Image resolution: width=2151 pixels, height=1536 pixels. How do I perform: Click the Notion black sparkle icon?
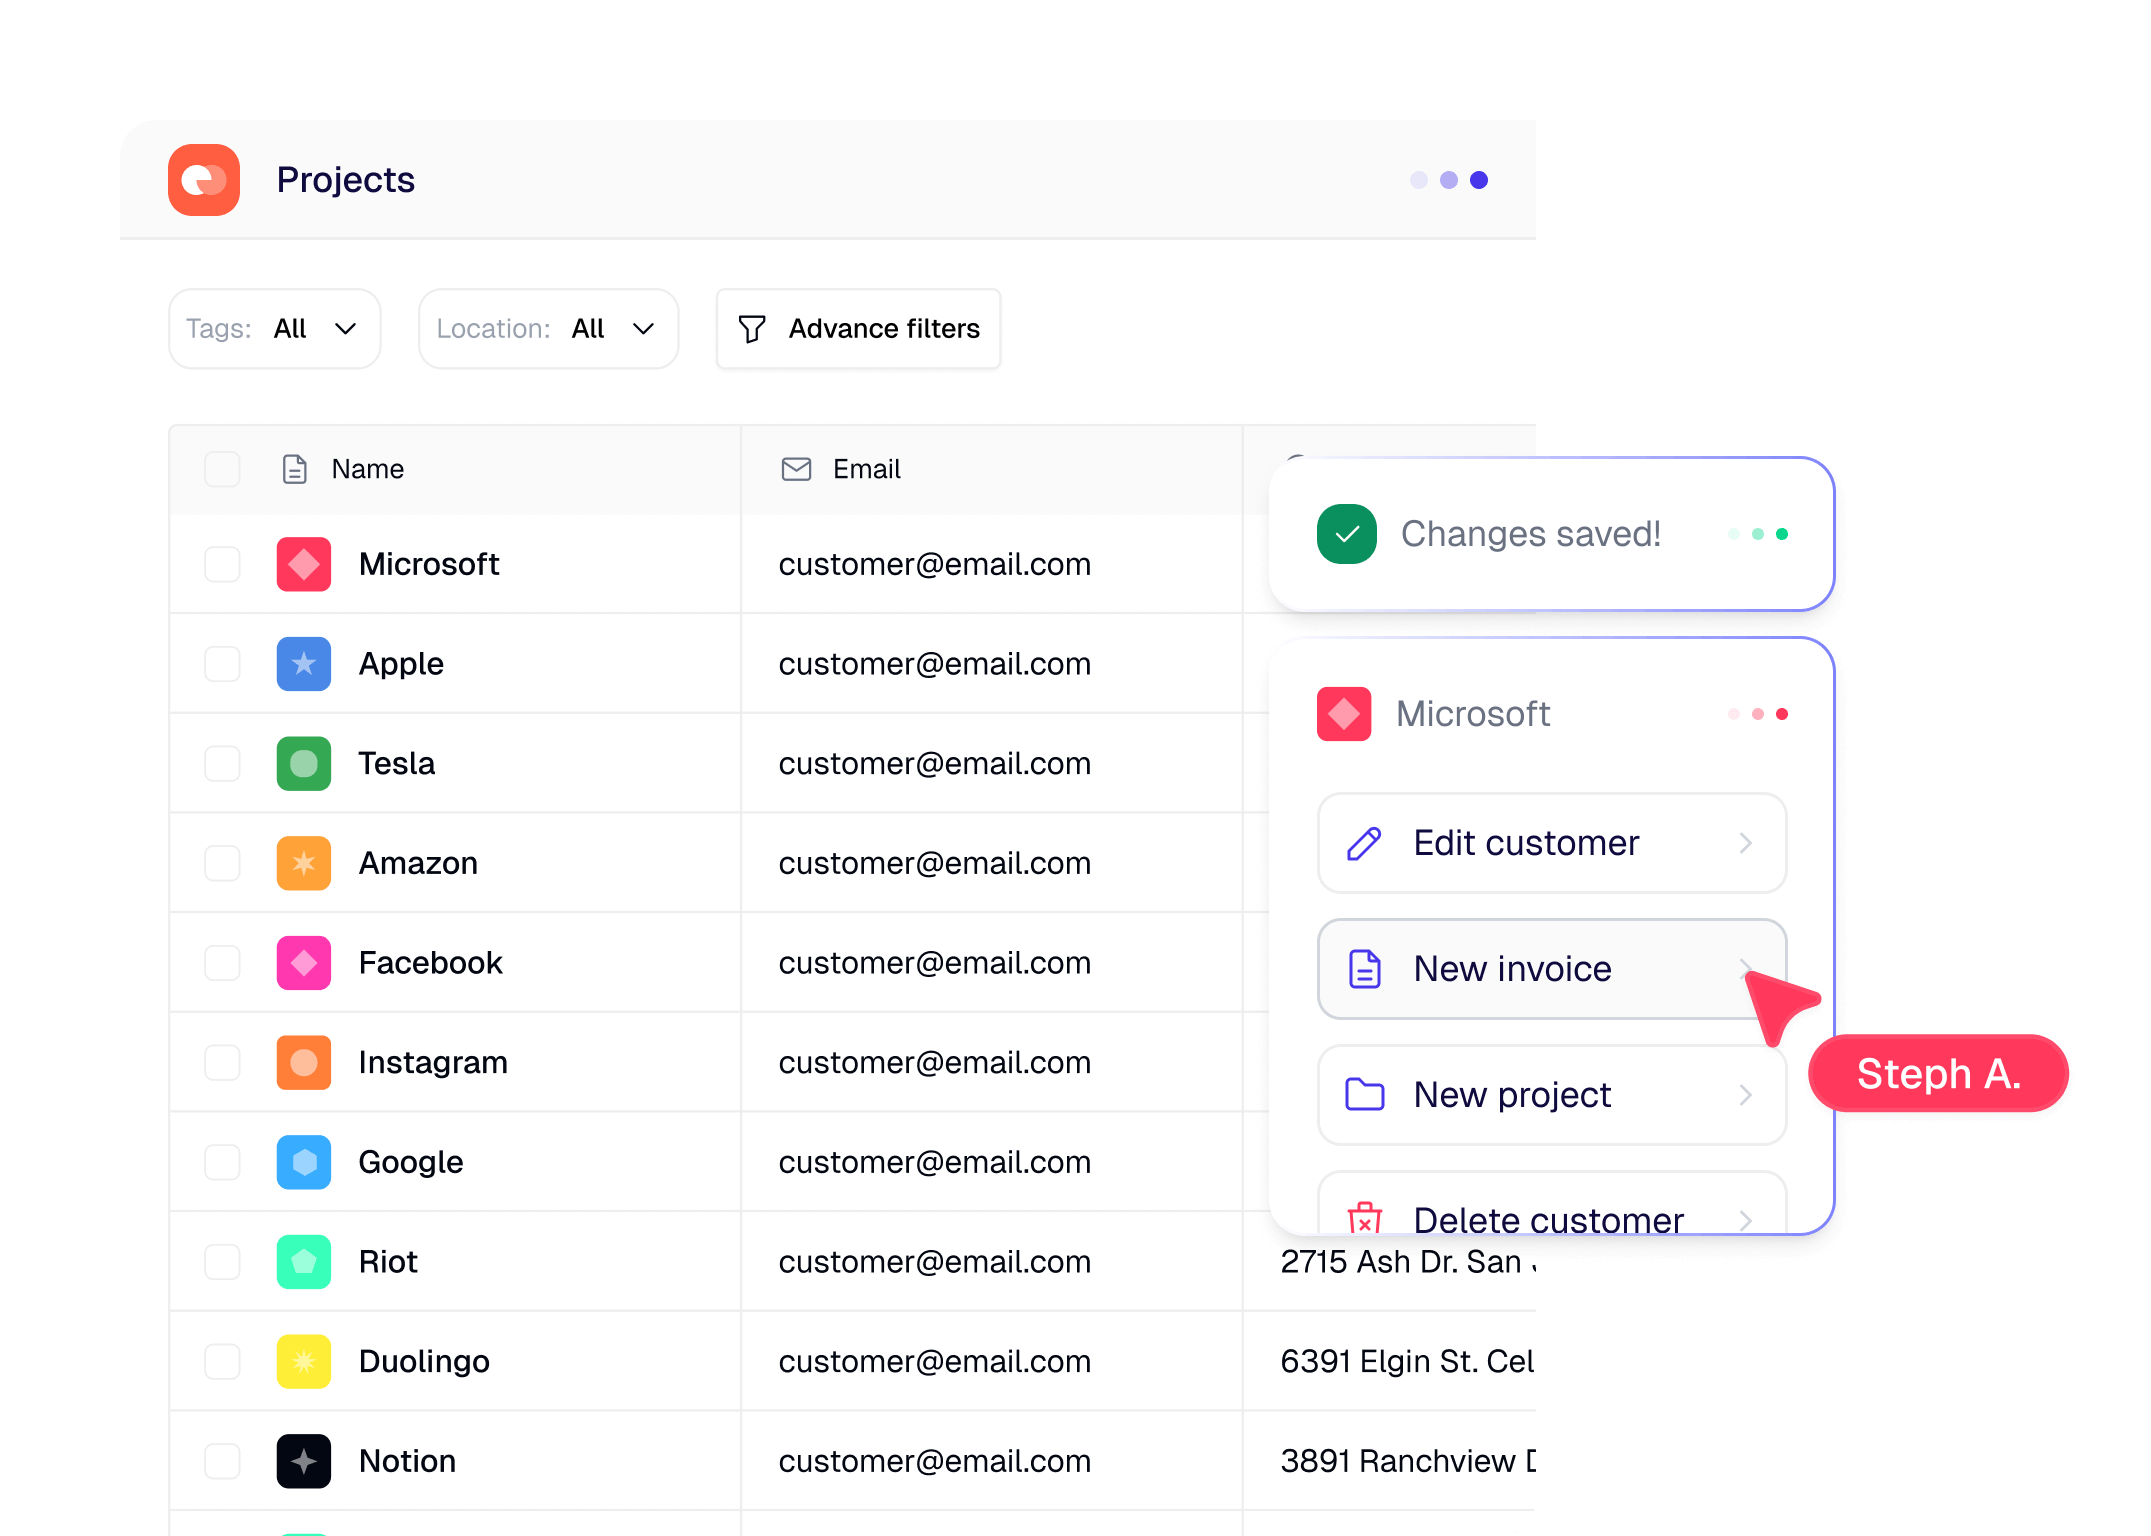pos(304,1461)
